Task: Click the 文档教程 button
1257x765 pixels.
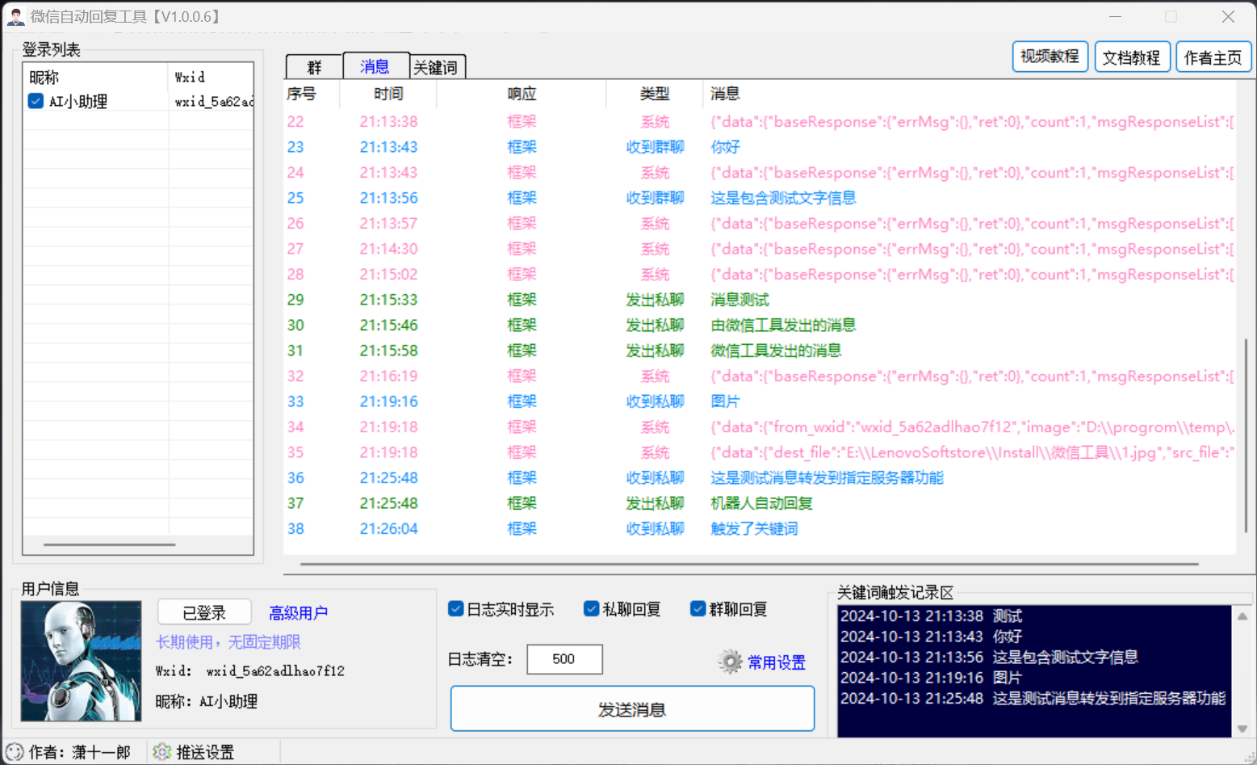Action: [1131, 58]
